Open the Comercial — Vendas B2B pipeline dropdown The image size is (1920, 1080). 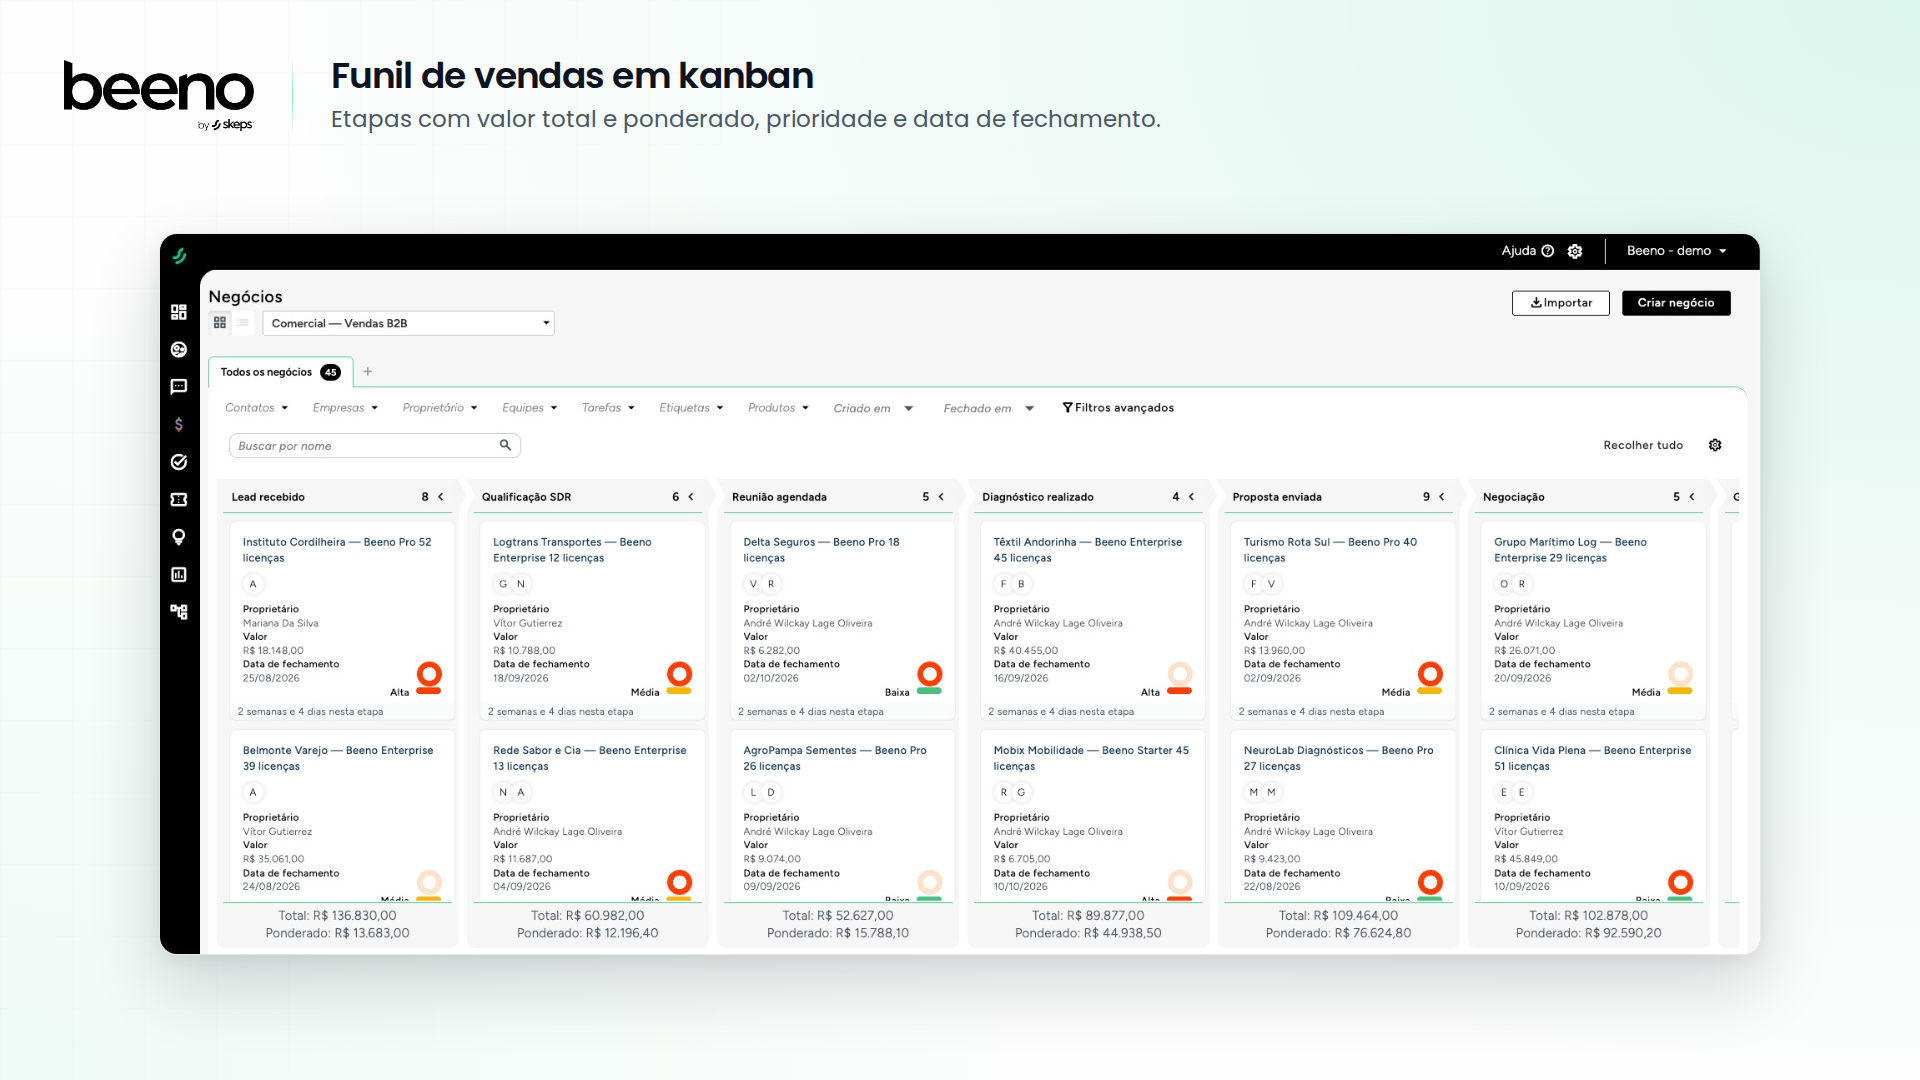coord(408,323)
